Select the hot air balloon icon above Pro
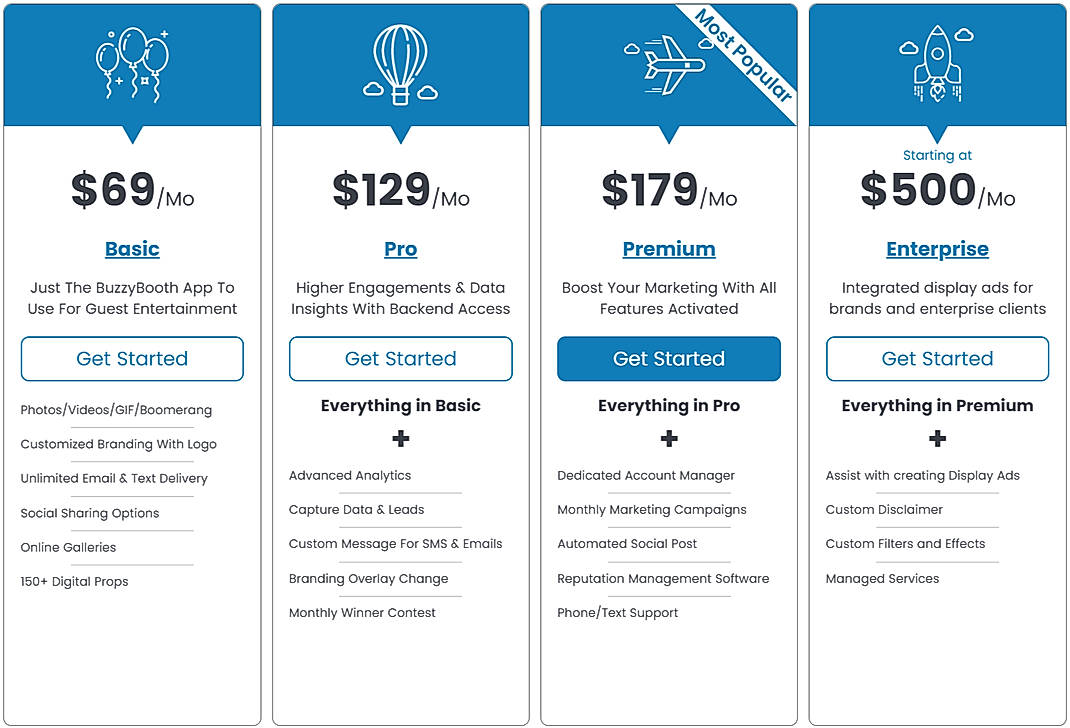This screenshot has width=1070, height=728. [x=399, y=62]
